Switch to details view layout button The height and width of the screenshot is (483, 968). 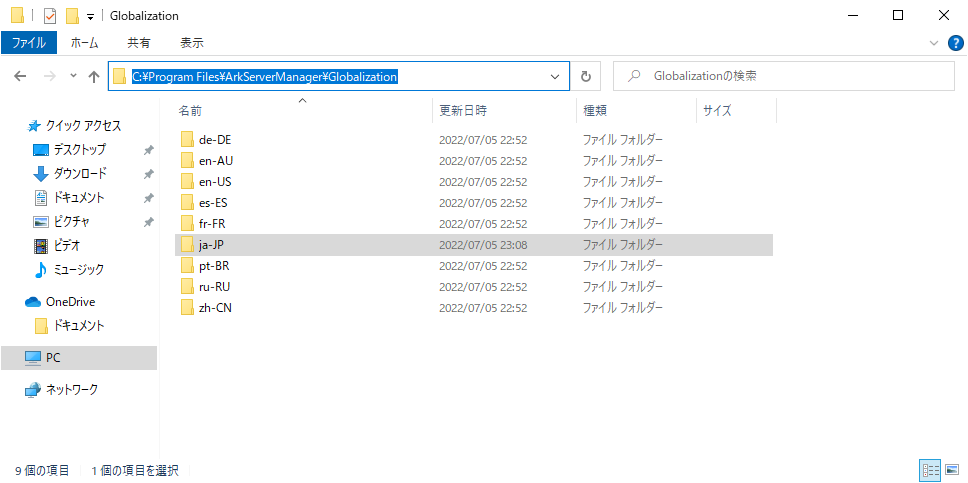click(930, 471)
